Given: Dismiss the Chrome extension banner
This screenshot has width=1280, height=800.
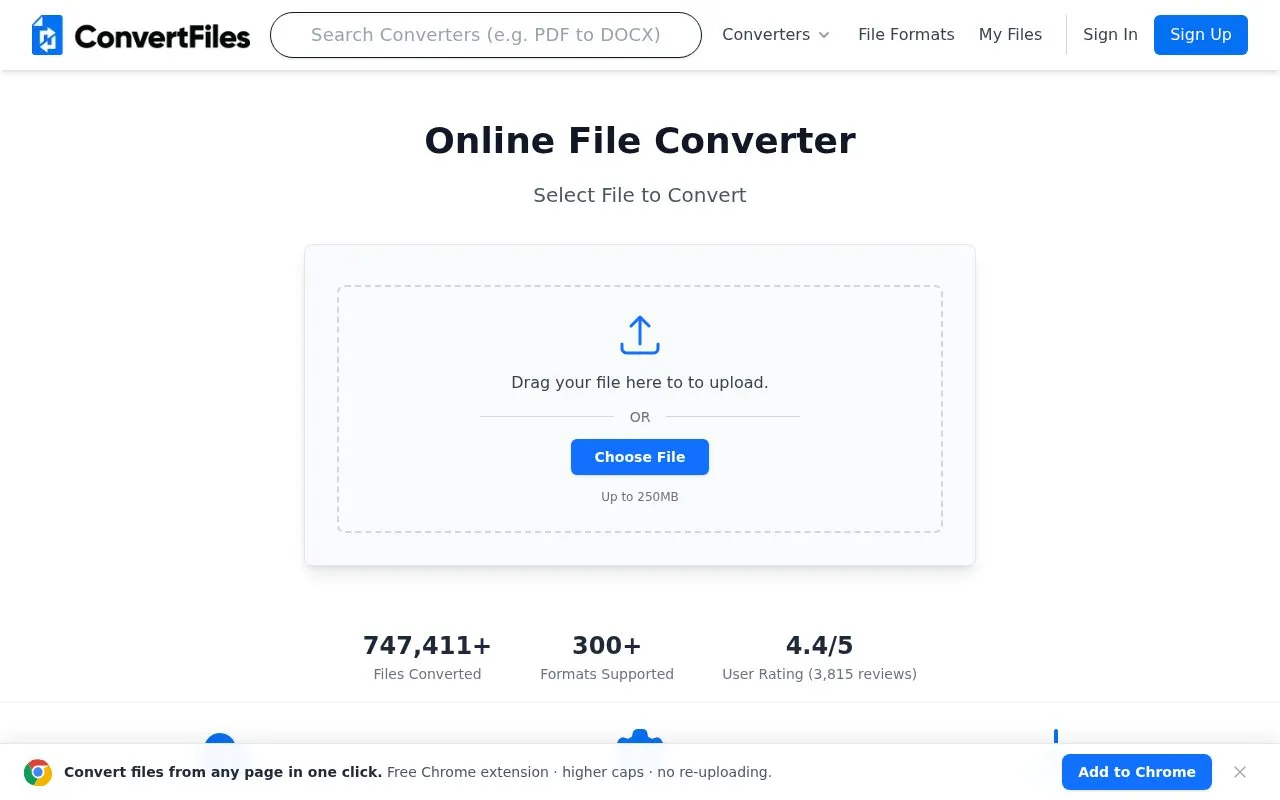Looking at the screenshot, I should pos(1240,772).
